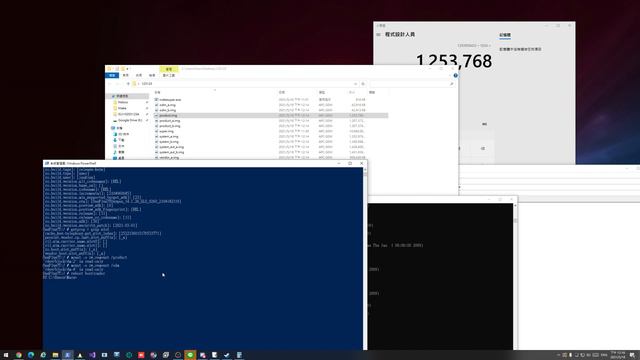Switch to the 檢視 ribbon tab

click(152, 76)
